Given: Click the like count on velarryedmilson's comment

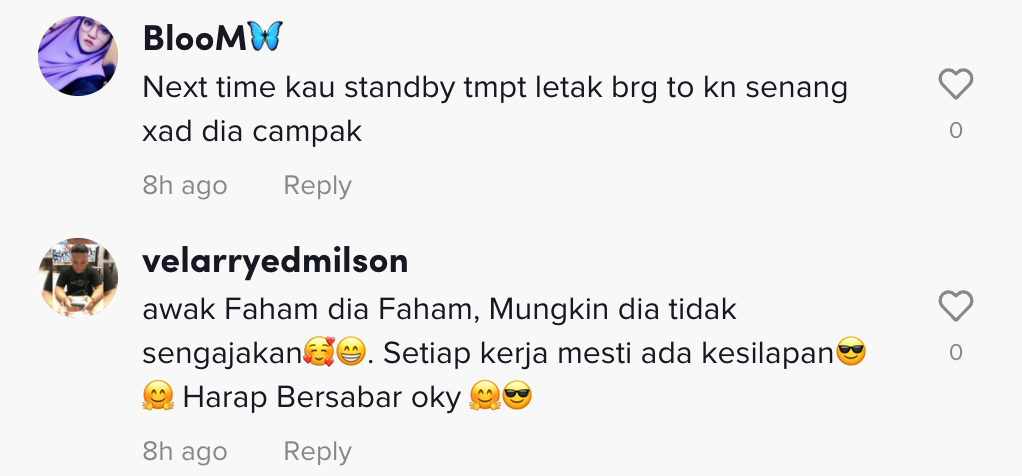Looking at the screenshot, I should [x=956, y=352].
